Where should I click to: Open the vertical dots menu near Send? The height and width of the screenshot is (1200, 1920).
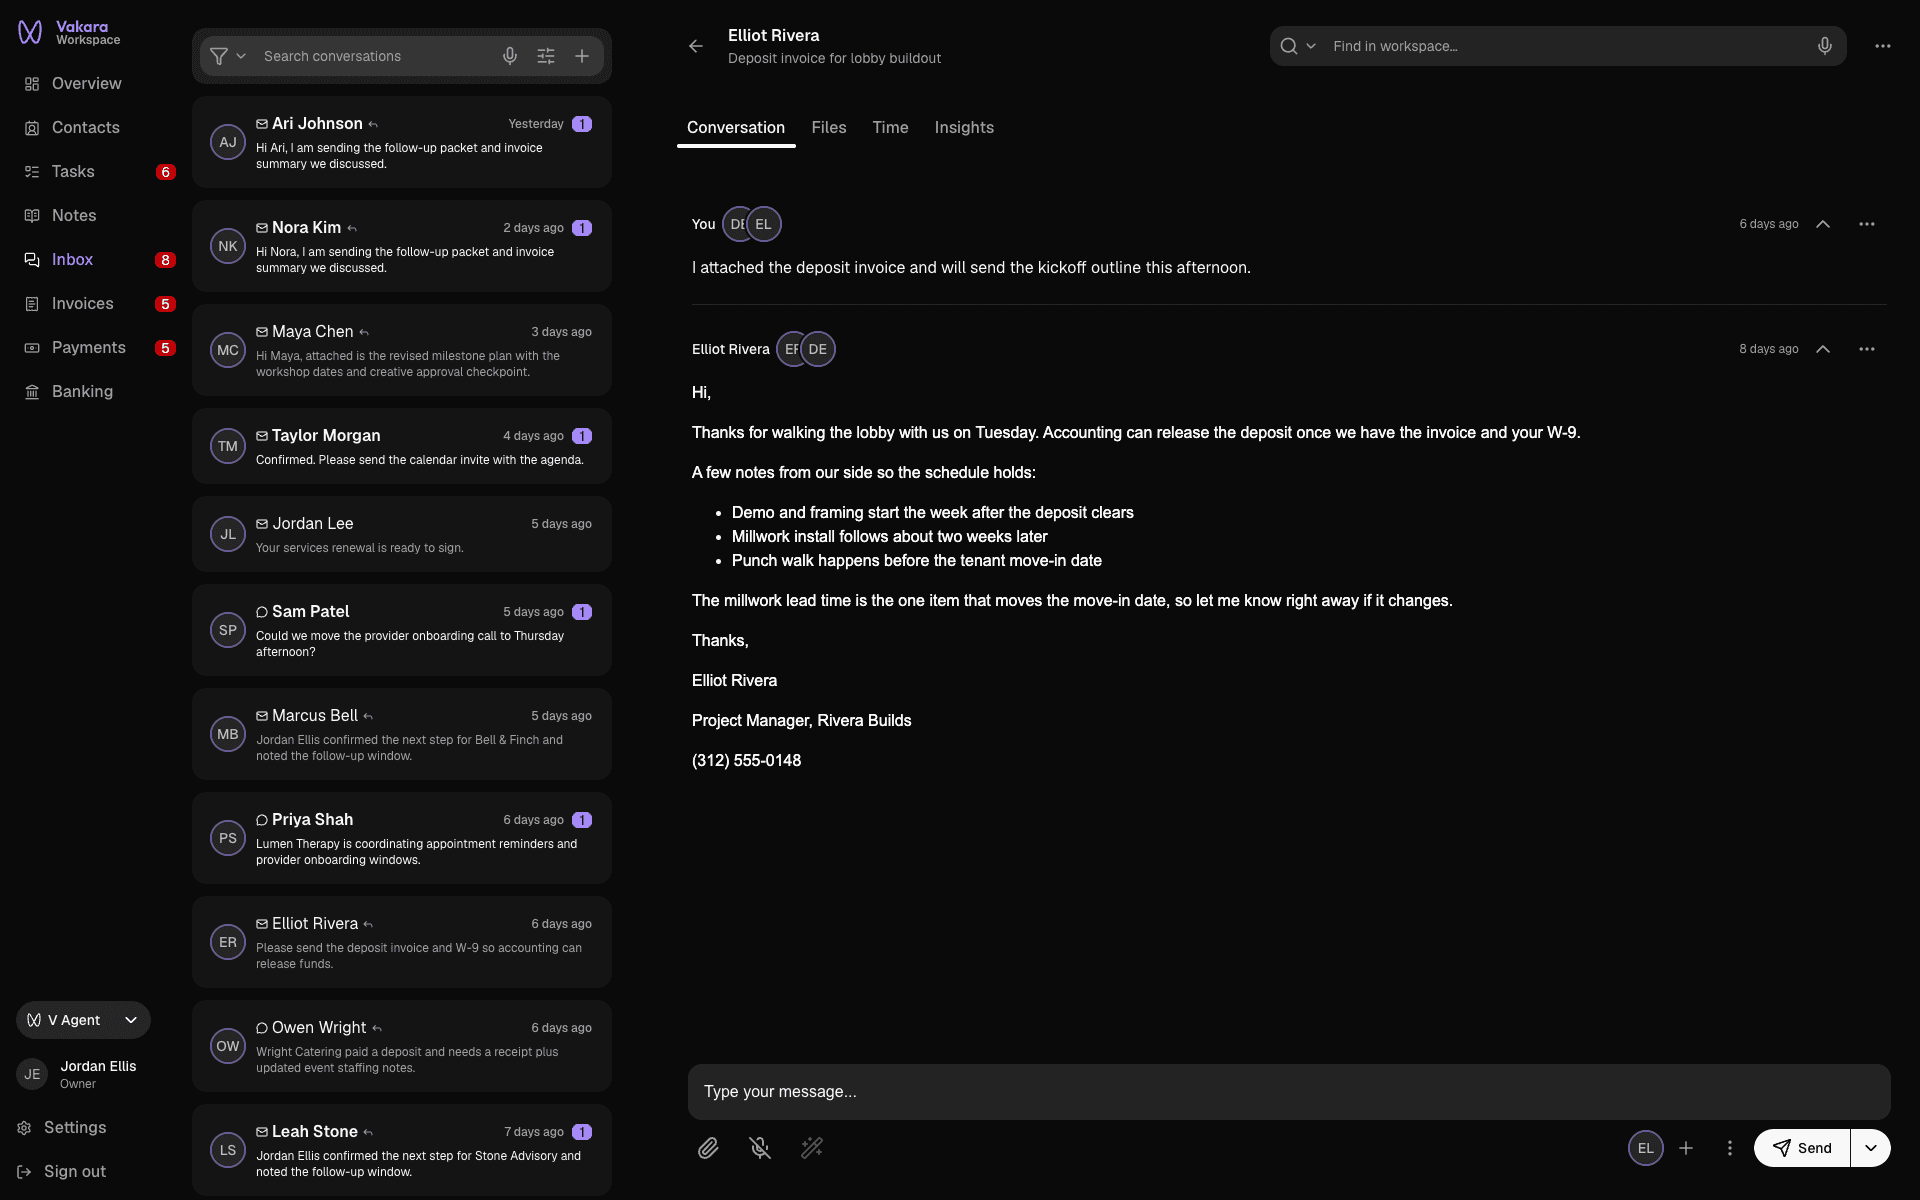1730,1148
